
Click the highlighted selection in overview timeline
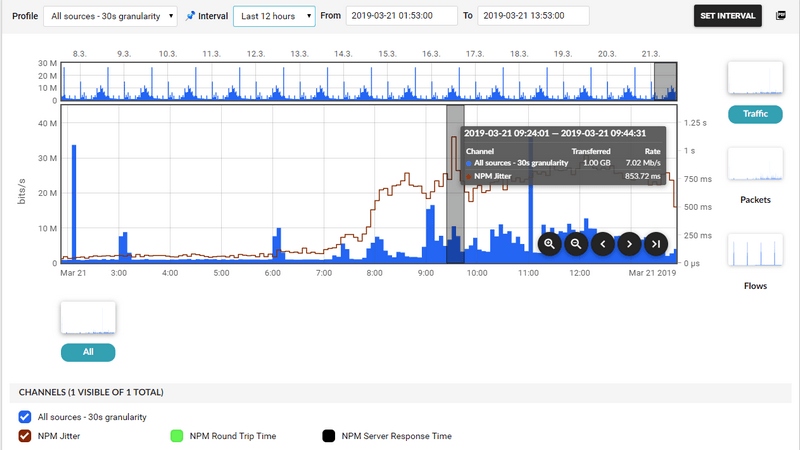[665, 82]
